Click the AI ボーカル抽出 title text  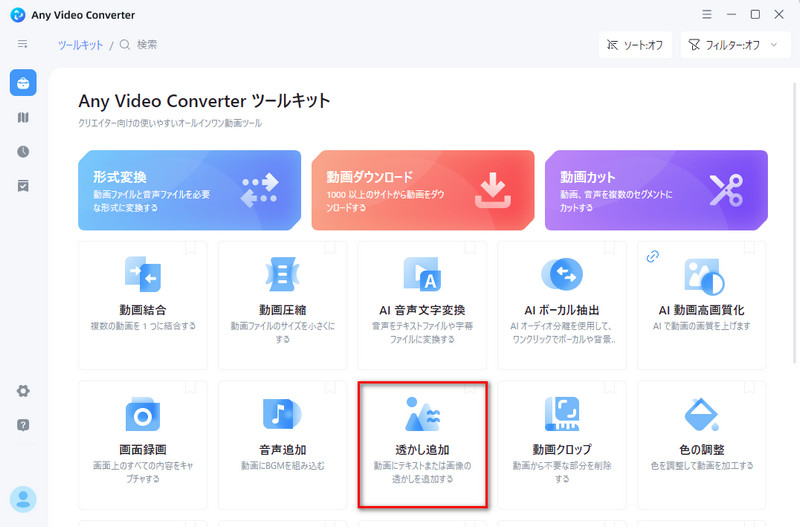[x=562, y=310]
